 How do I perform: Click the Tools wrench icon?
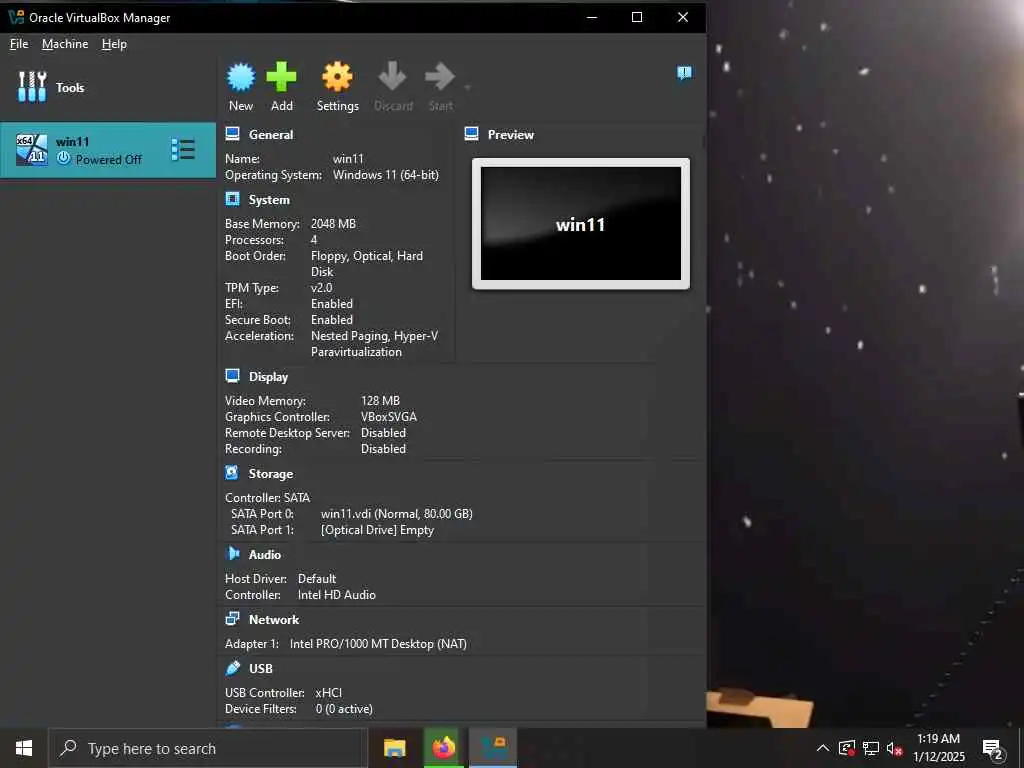[32, 87]
